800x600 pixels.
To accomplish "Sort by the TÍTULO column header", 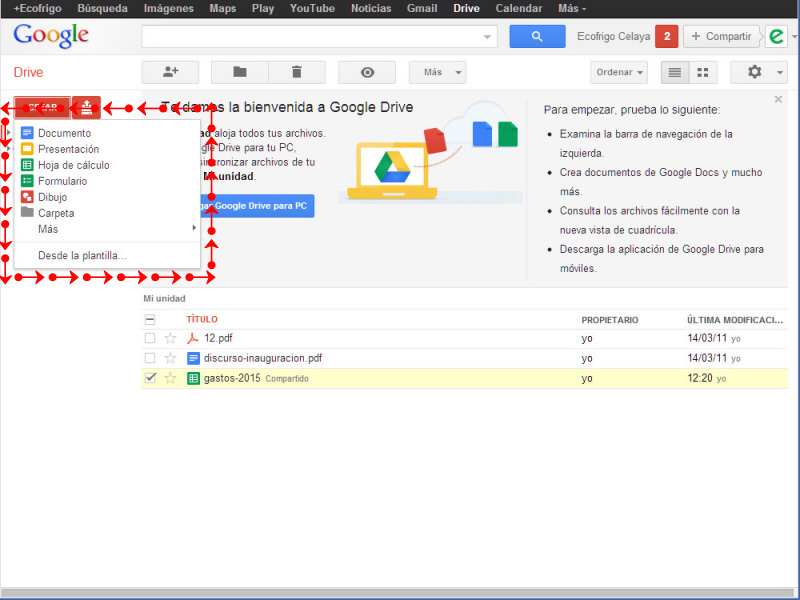I will tap(202, 319).
